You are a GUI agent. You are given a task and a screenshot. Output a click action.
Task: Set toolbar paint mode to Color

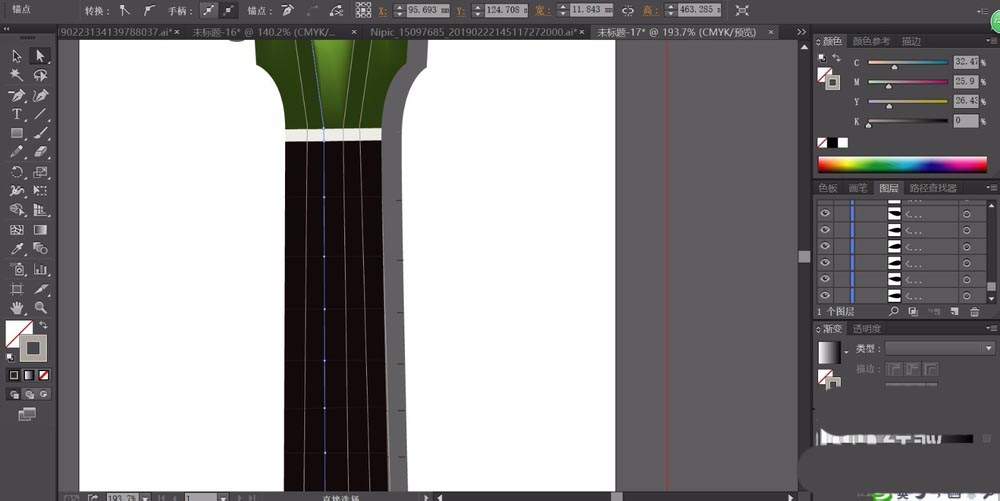[x=13, y=375]
